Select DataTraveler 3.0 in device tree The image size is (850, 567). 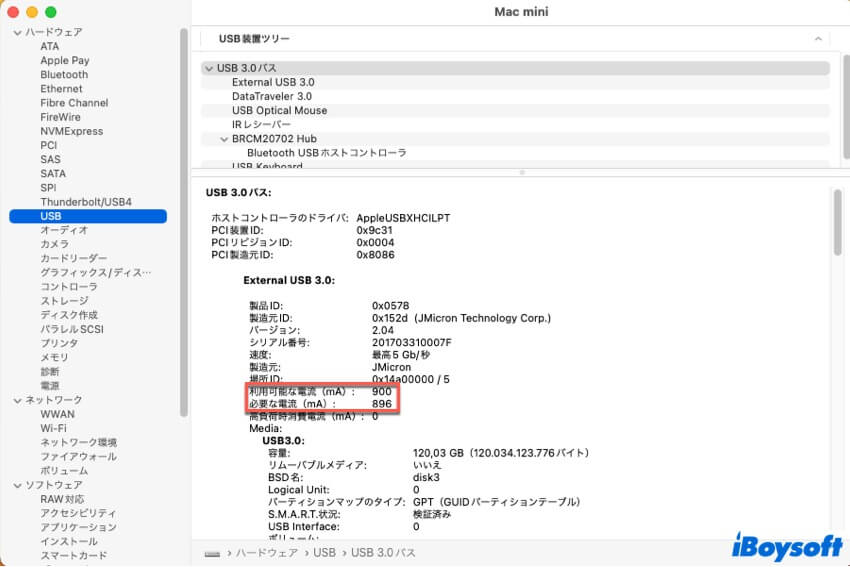pyautogui.click(x=515, y=96)
